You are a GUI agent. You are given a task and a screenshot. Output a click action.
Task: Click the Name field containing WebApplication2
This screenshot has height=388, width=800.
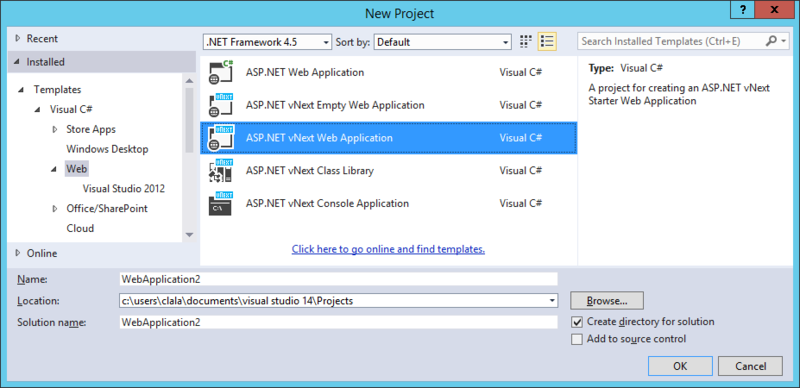338,279
